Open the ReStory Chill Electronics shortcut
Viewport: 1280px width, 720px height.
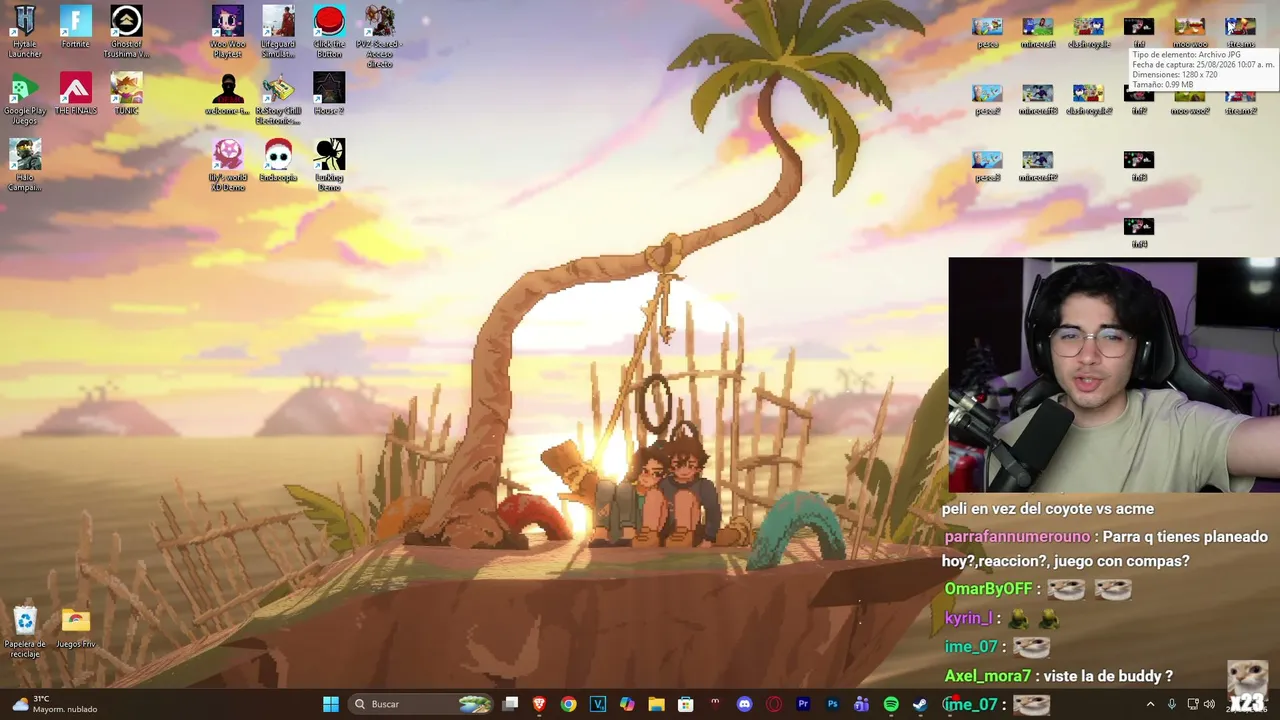[278, 98]
